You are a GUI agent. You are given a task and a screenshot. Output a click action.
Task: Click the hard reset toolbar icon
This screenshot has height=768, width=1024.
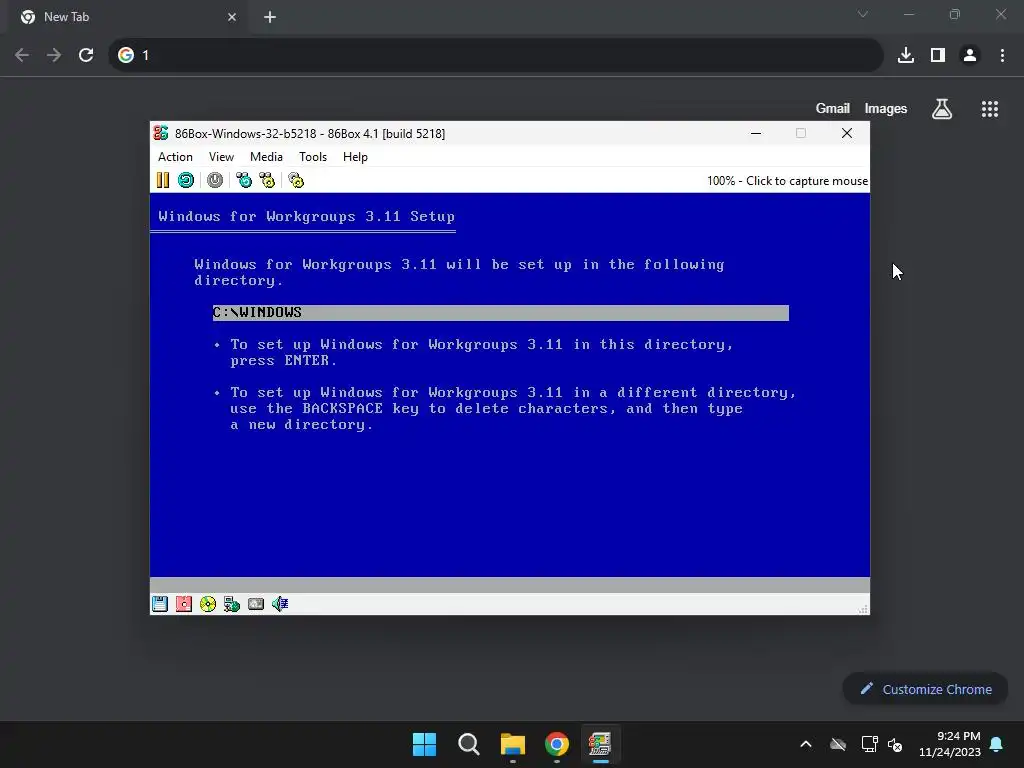[x=186, y=180]
